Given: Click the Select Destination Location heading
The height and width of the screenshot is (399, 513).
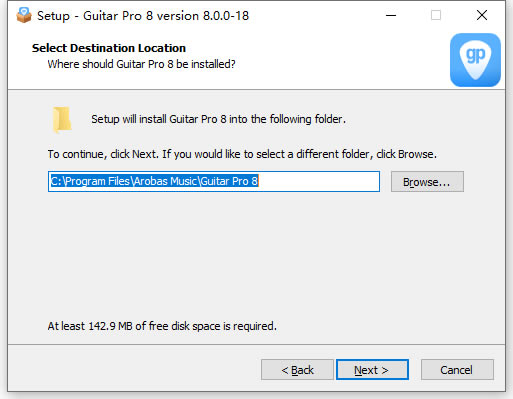Looking at the screenshot, I should [109, 48].
